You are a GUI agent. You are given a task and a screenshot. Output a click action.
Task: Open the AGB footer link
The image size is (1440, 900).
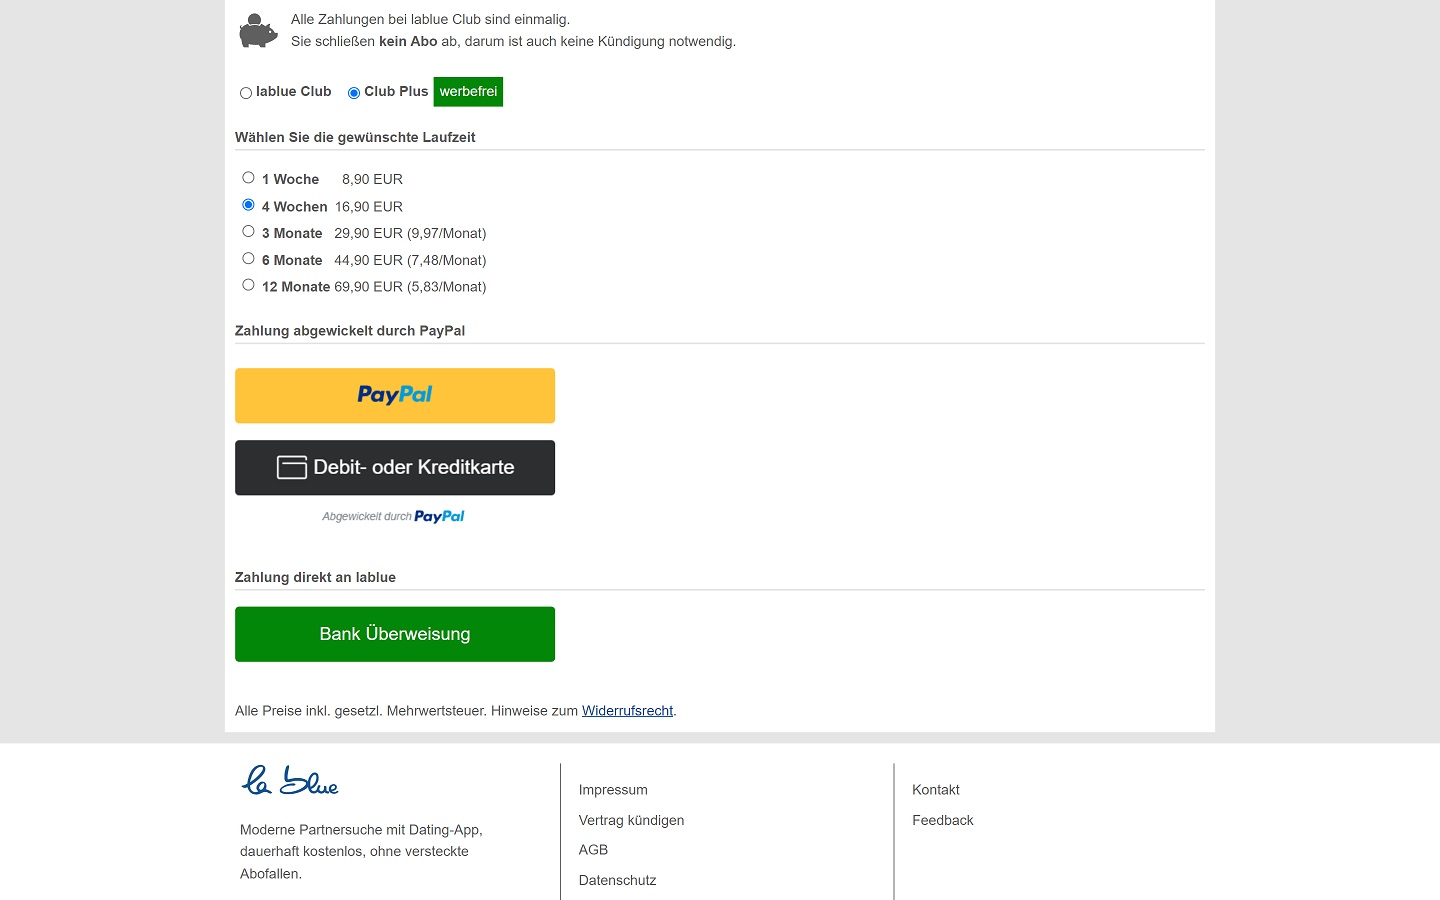pyautogui.click(x=593, y=850)
